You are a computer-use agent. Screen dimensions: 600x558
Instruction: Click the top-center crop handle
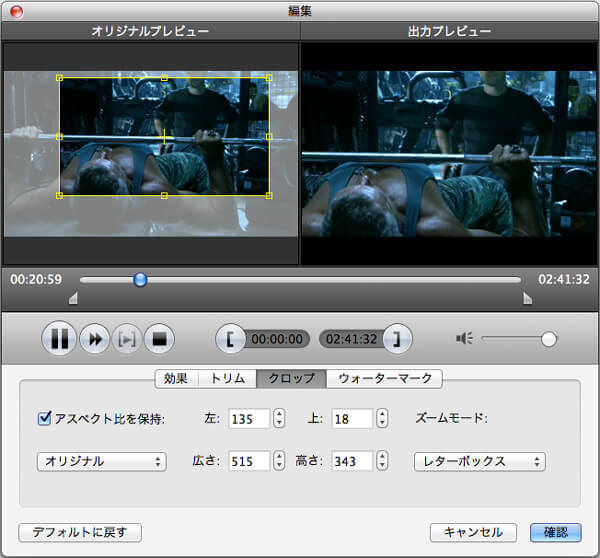click(x=164, y=78)
